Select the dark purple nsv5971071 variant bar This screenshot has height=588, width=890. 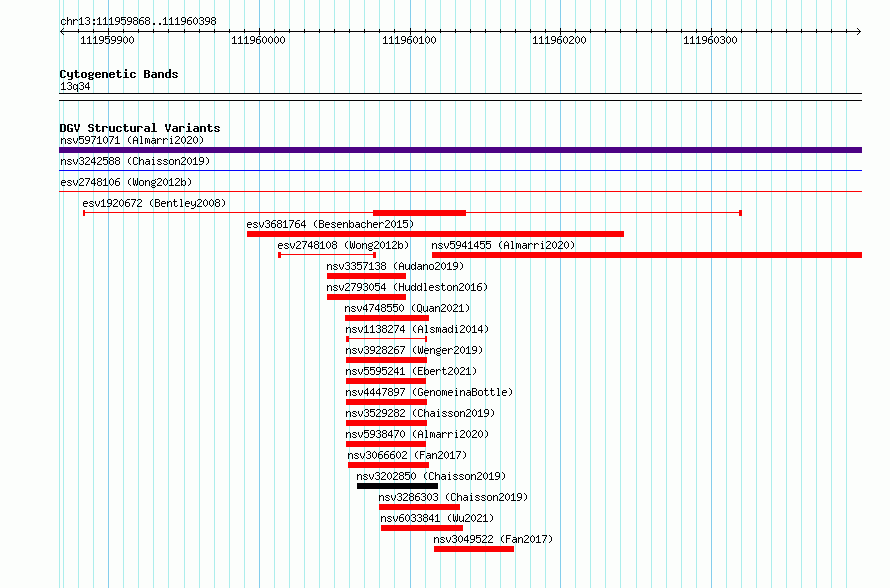[x=460, y=150]
